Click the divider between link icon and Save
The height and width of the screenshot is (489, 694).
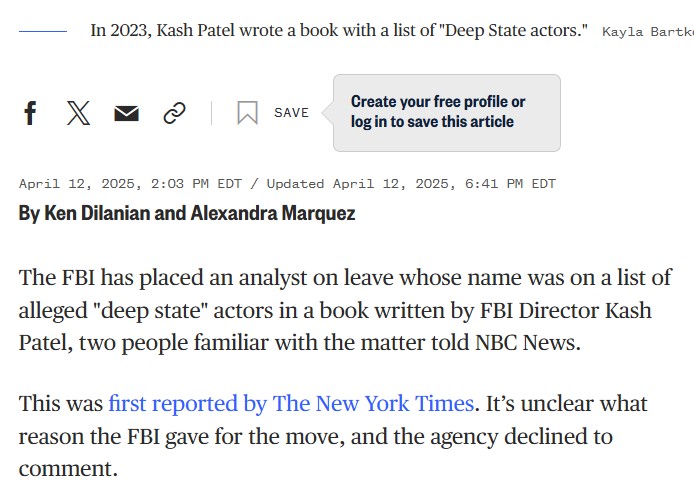(x=212, y=113)
